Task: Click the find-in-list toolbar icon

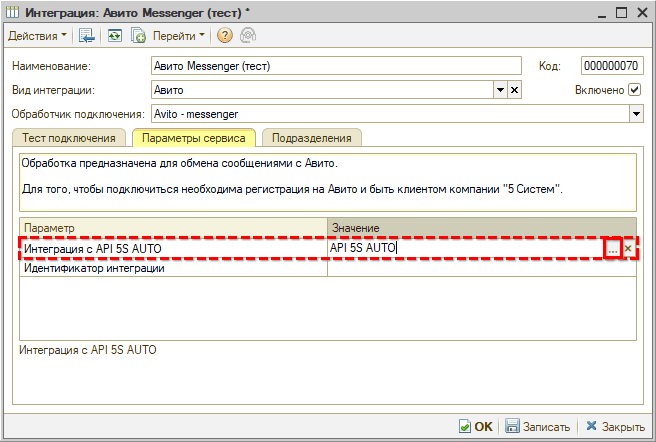Action: click(87, 35)
